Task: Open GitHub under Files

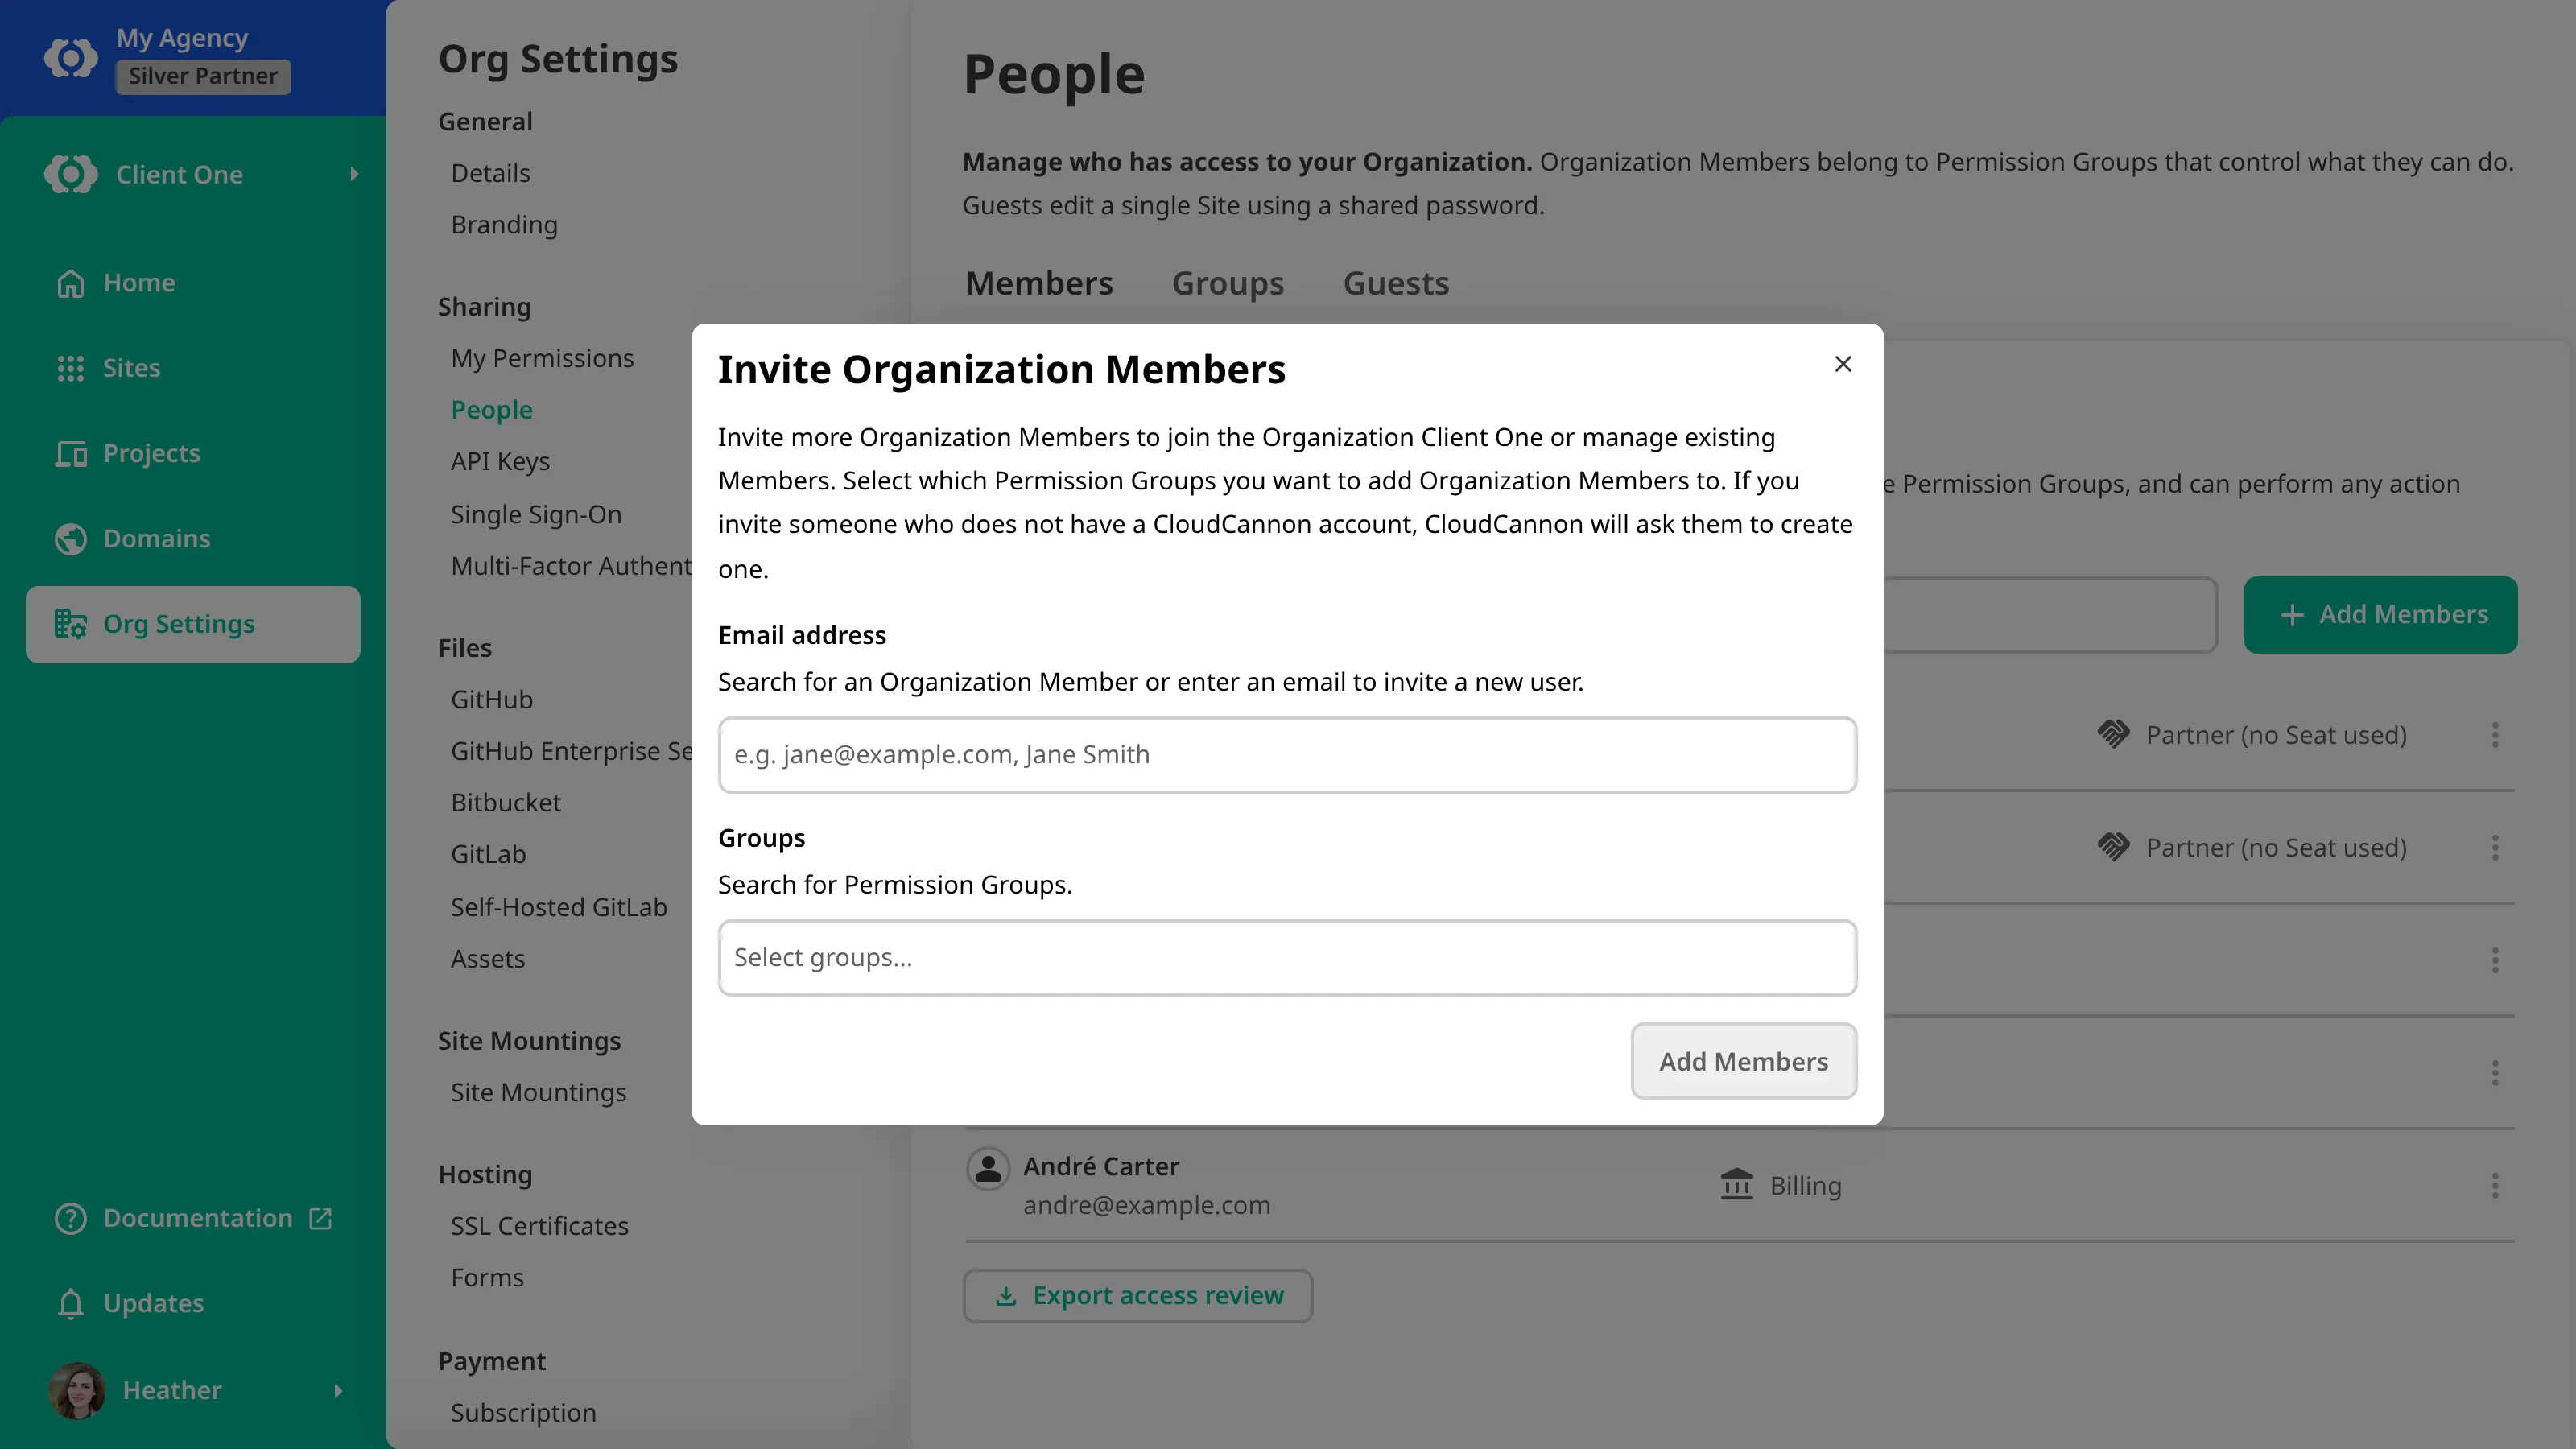Action: pyautogui.click(x=491, y=700)
